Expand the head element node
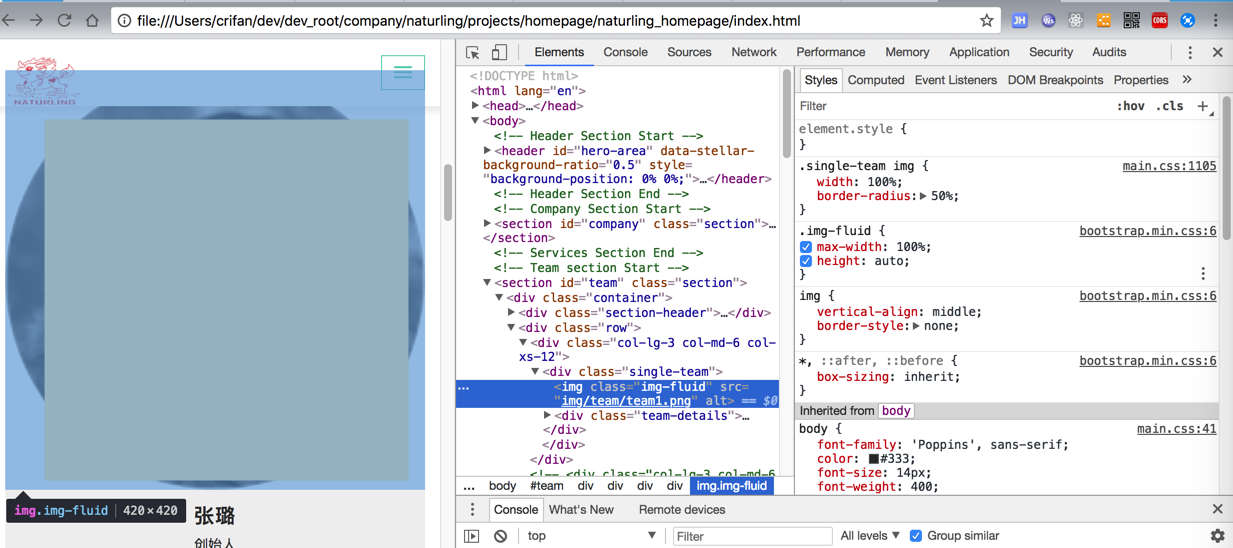 coord(476,106)
